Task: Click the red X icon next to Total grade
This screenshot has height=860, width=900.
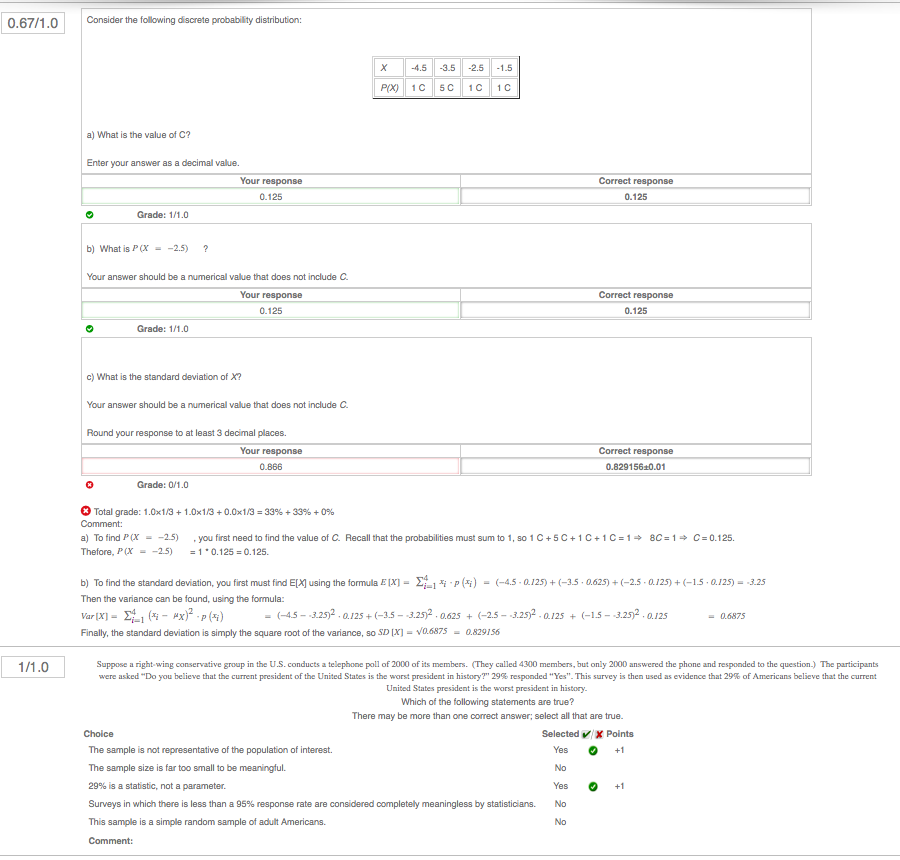Action: (86, 511)
